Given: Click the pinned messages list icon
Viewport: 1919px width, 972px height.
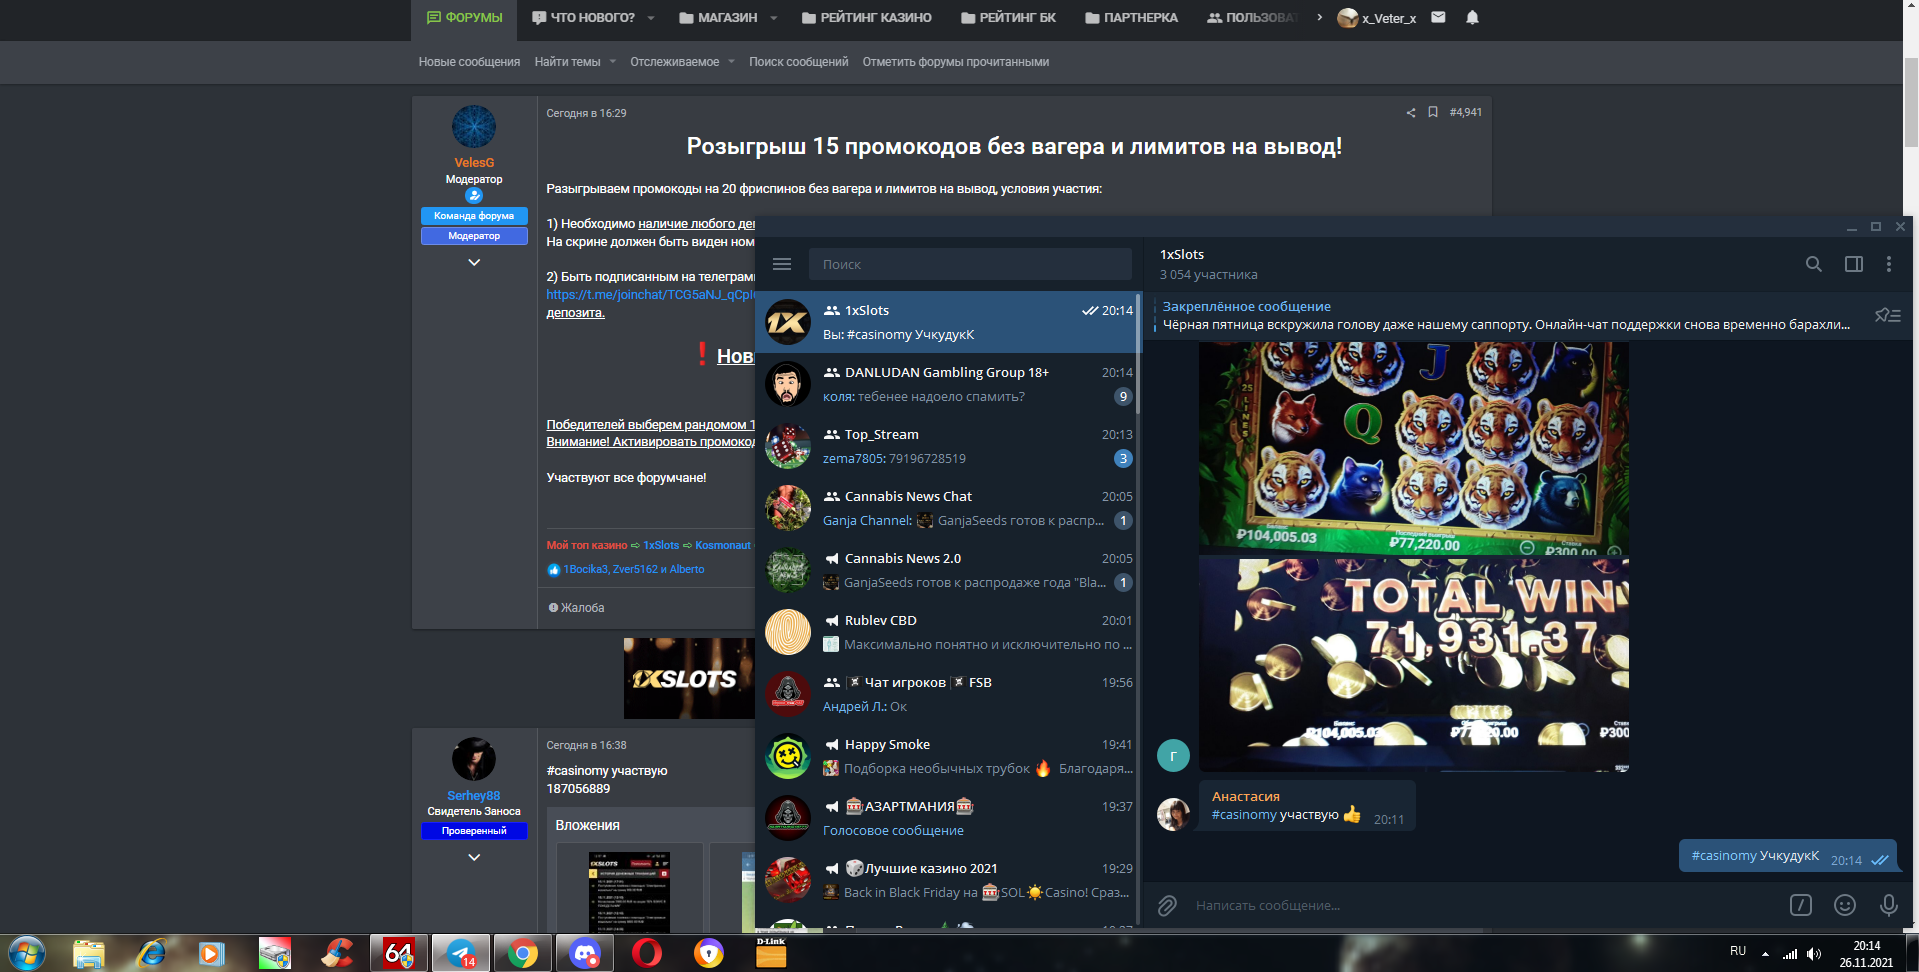Looking at the screenshot, I should (x=1887, y=316).
